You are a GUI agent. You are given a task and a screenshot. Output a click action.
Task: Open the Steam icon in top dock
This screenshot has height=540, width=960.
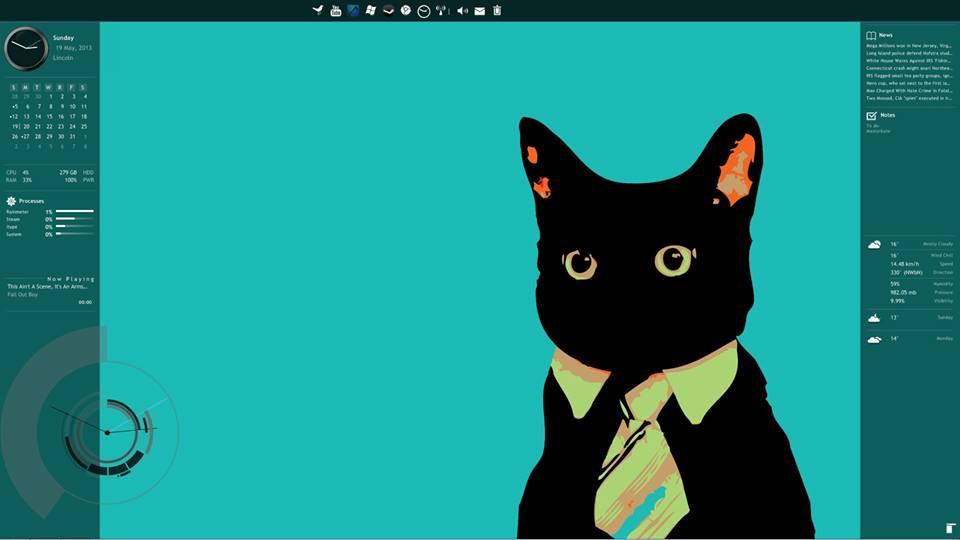tap(388, 10)
